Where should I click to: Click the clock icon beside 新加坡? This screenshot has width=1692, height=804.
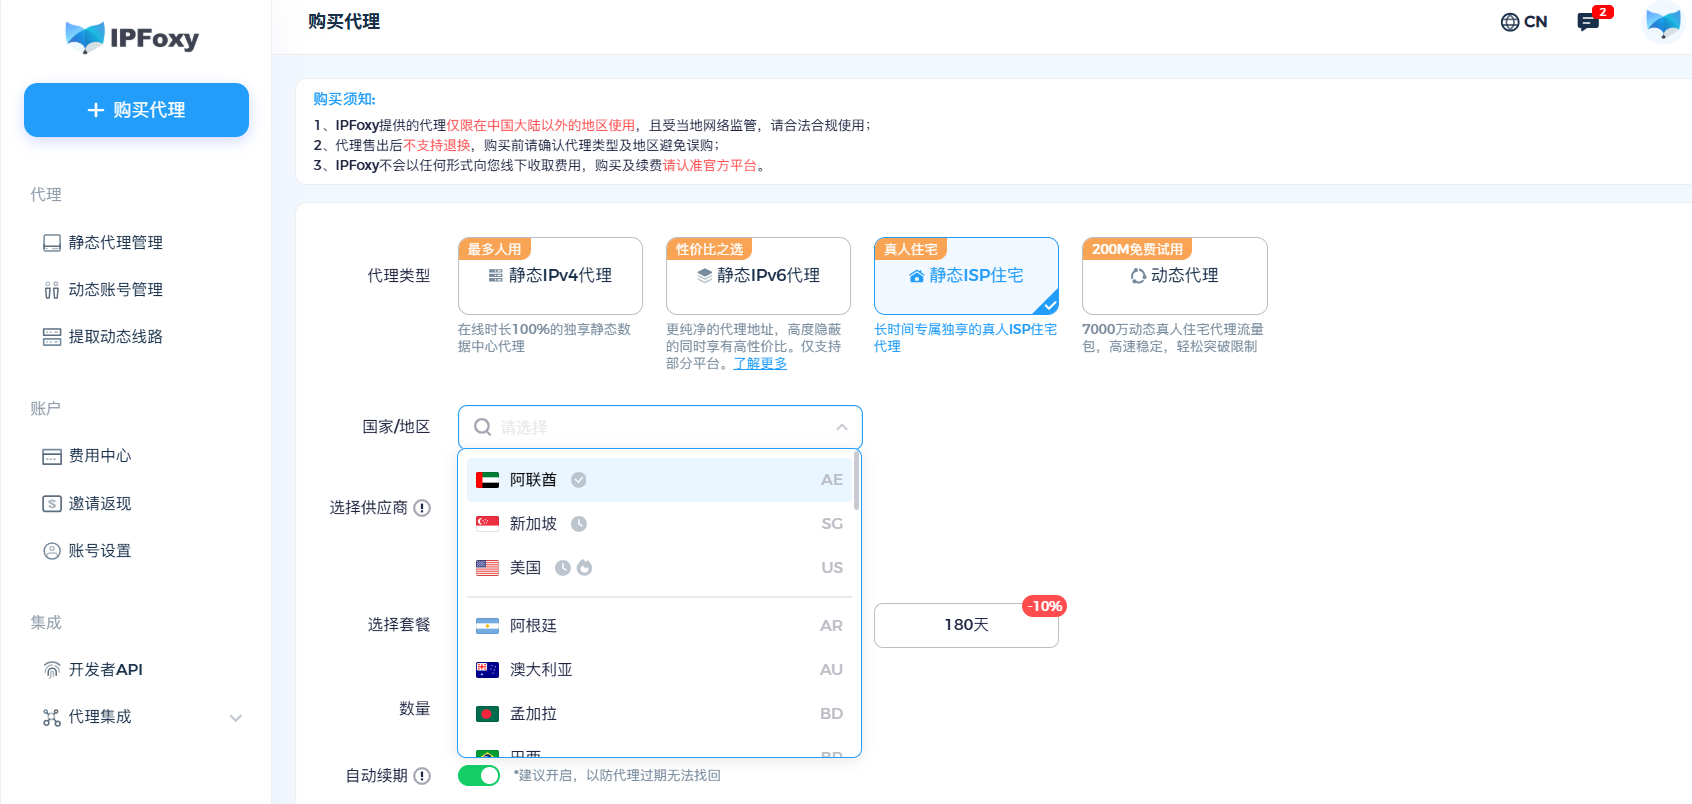pos(578,524)
